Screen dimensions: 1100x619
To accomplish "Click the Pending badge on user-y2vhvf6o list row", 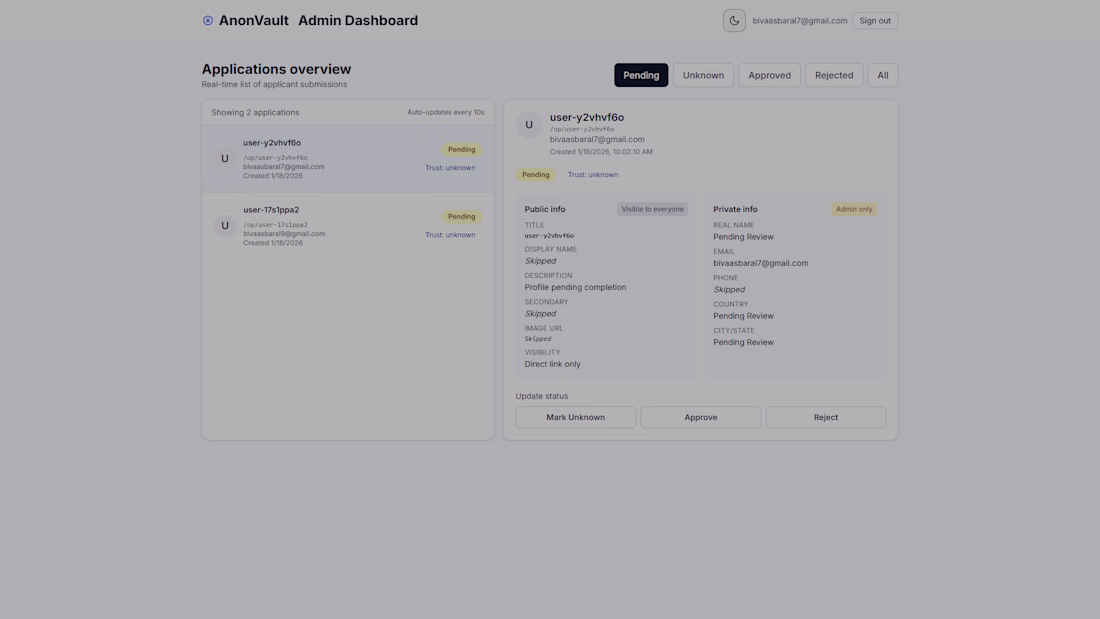I will [461, 149].
